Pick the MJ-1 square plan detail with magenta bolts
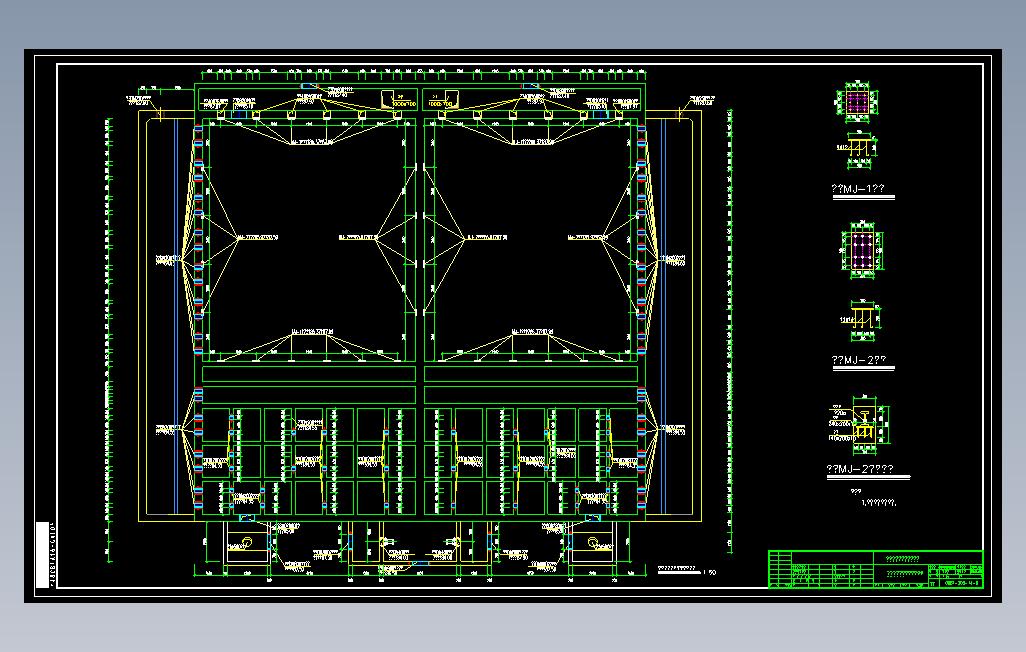Viewport: 1026px width, 652px height. tap(857, 102)
